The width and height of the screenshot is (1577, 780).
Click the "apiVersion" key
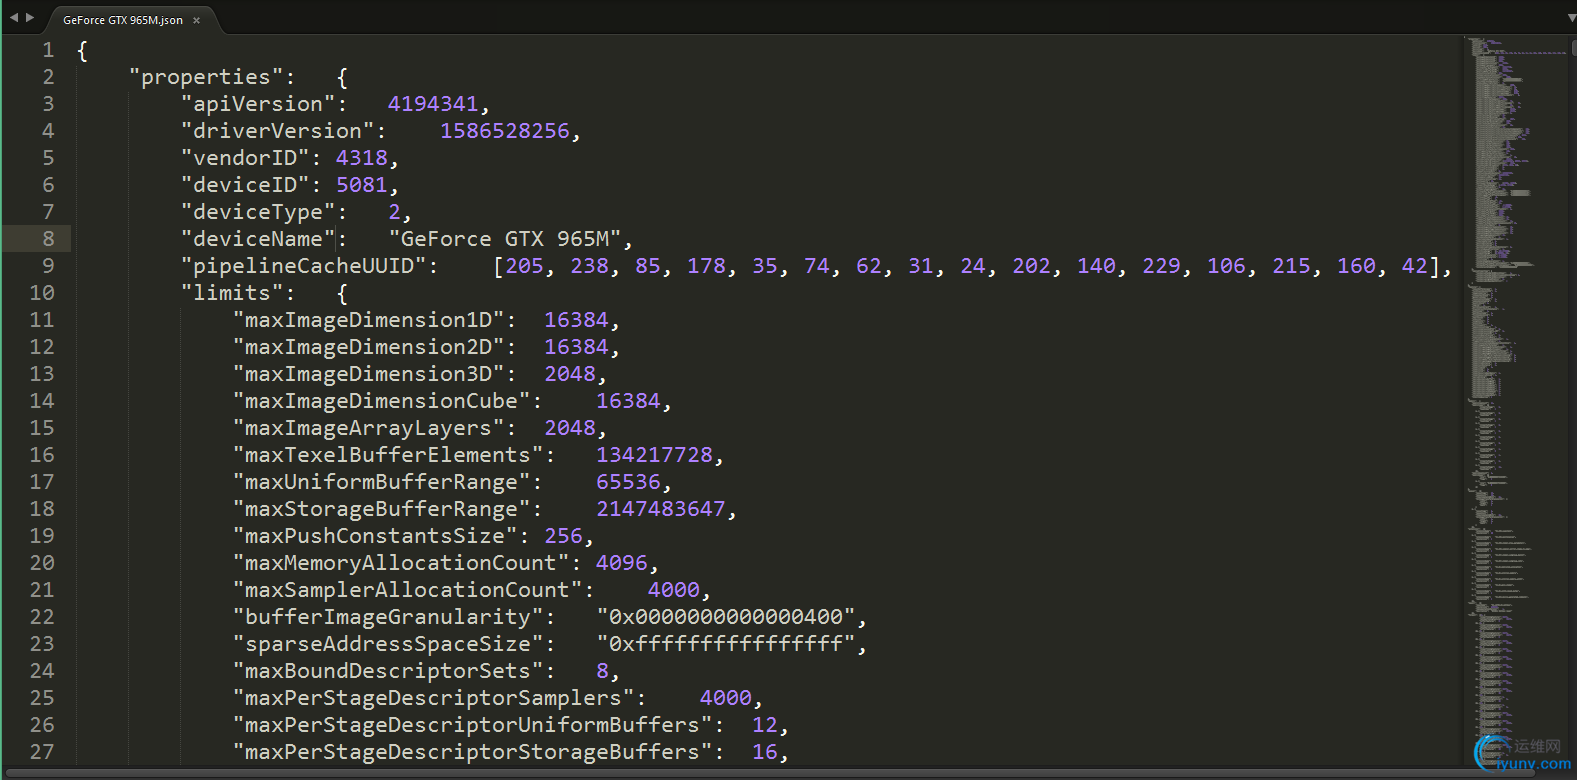point(258,104)
